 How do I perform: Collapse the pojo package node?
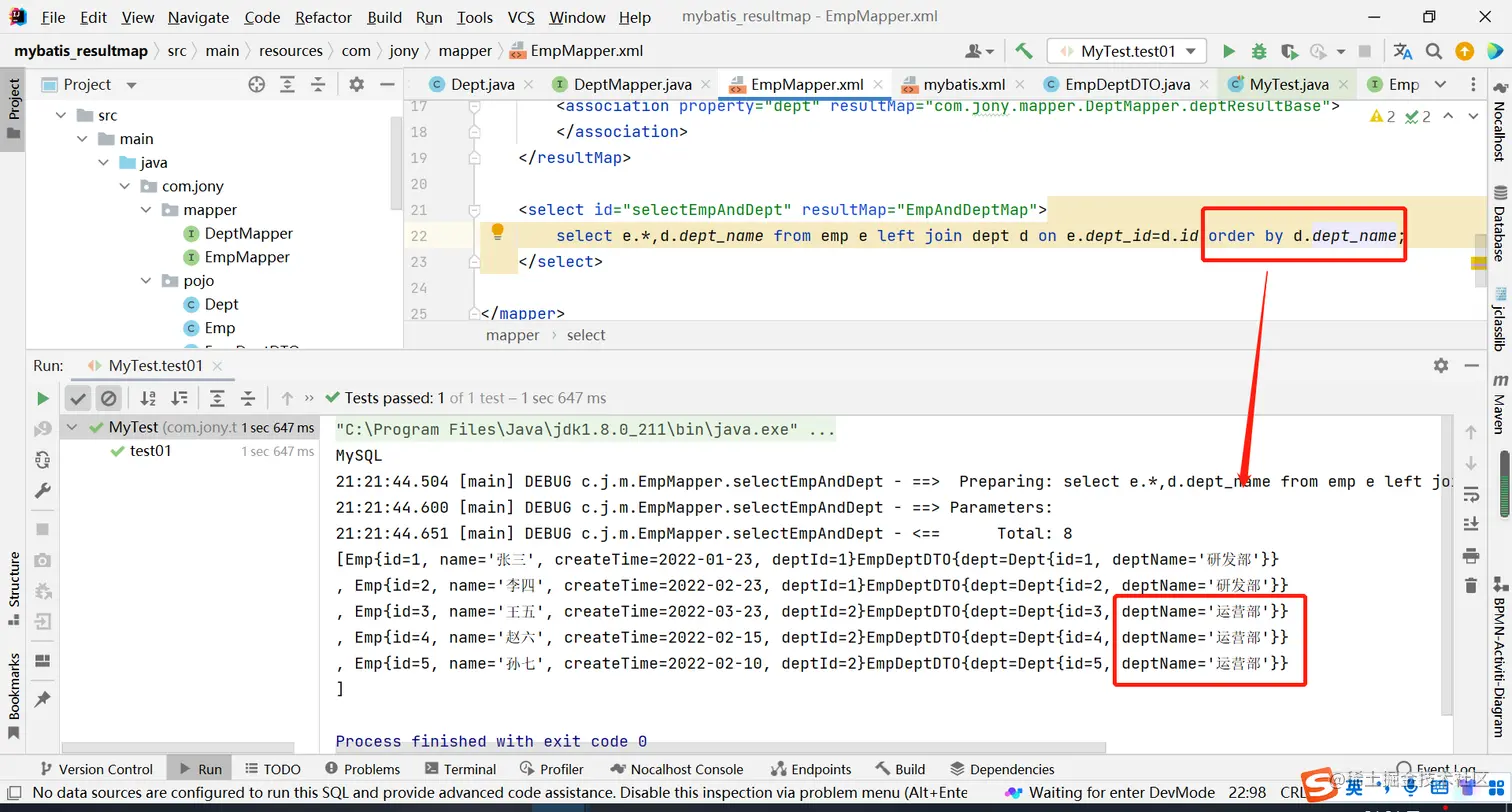coord(146,281)
